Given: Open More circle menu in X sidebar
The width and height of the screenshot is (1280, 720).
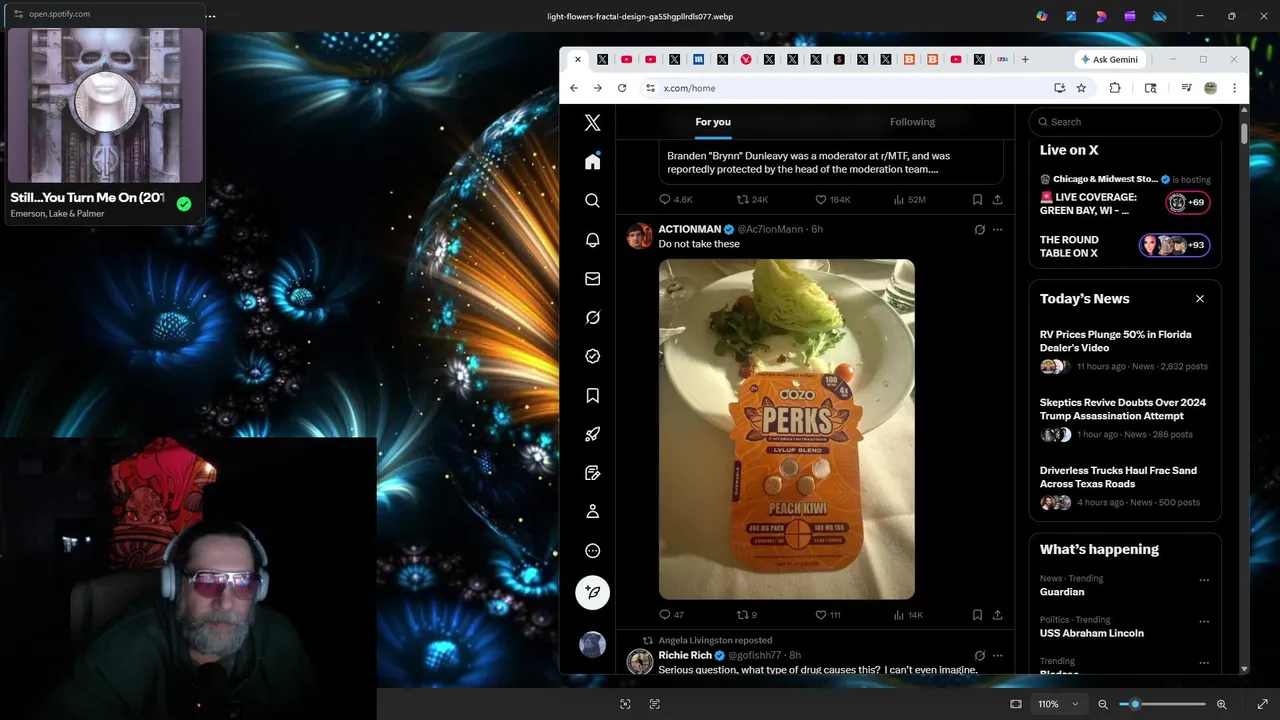Looking at the screenshot, I should click(592, 551).
